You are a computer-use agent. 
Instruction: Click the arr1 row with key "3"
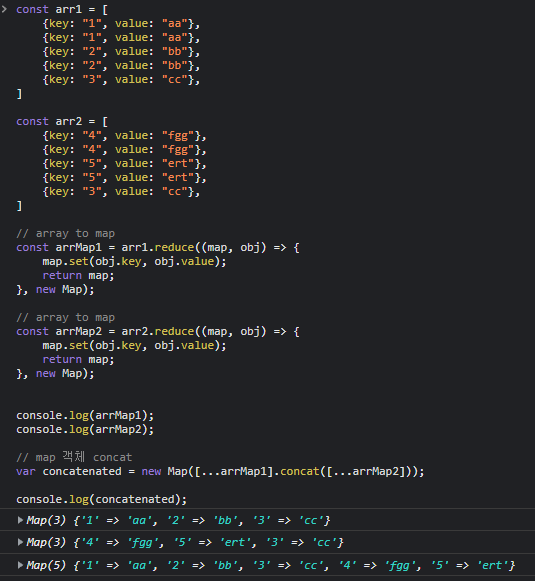(x=121, y=80)
